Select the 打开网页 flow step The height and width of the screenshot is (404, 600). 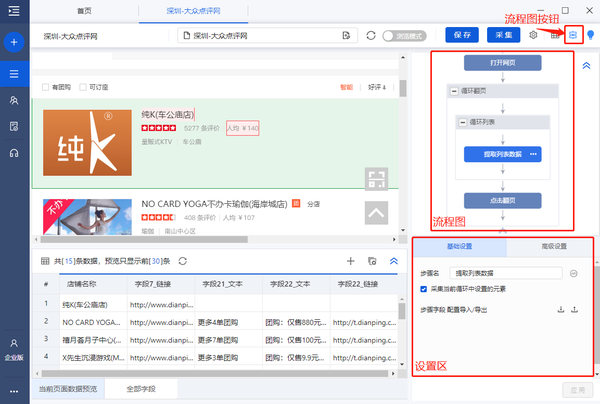tap(502, 63)
